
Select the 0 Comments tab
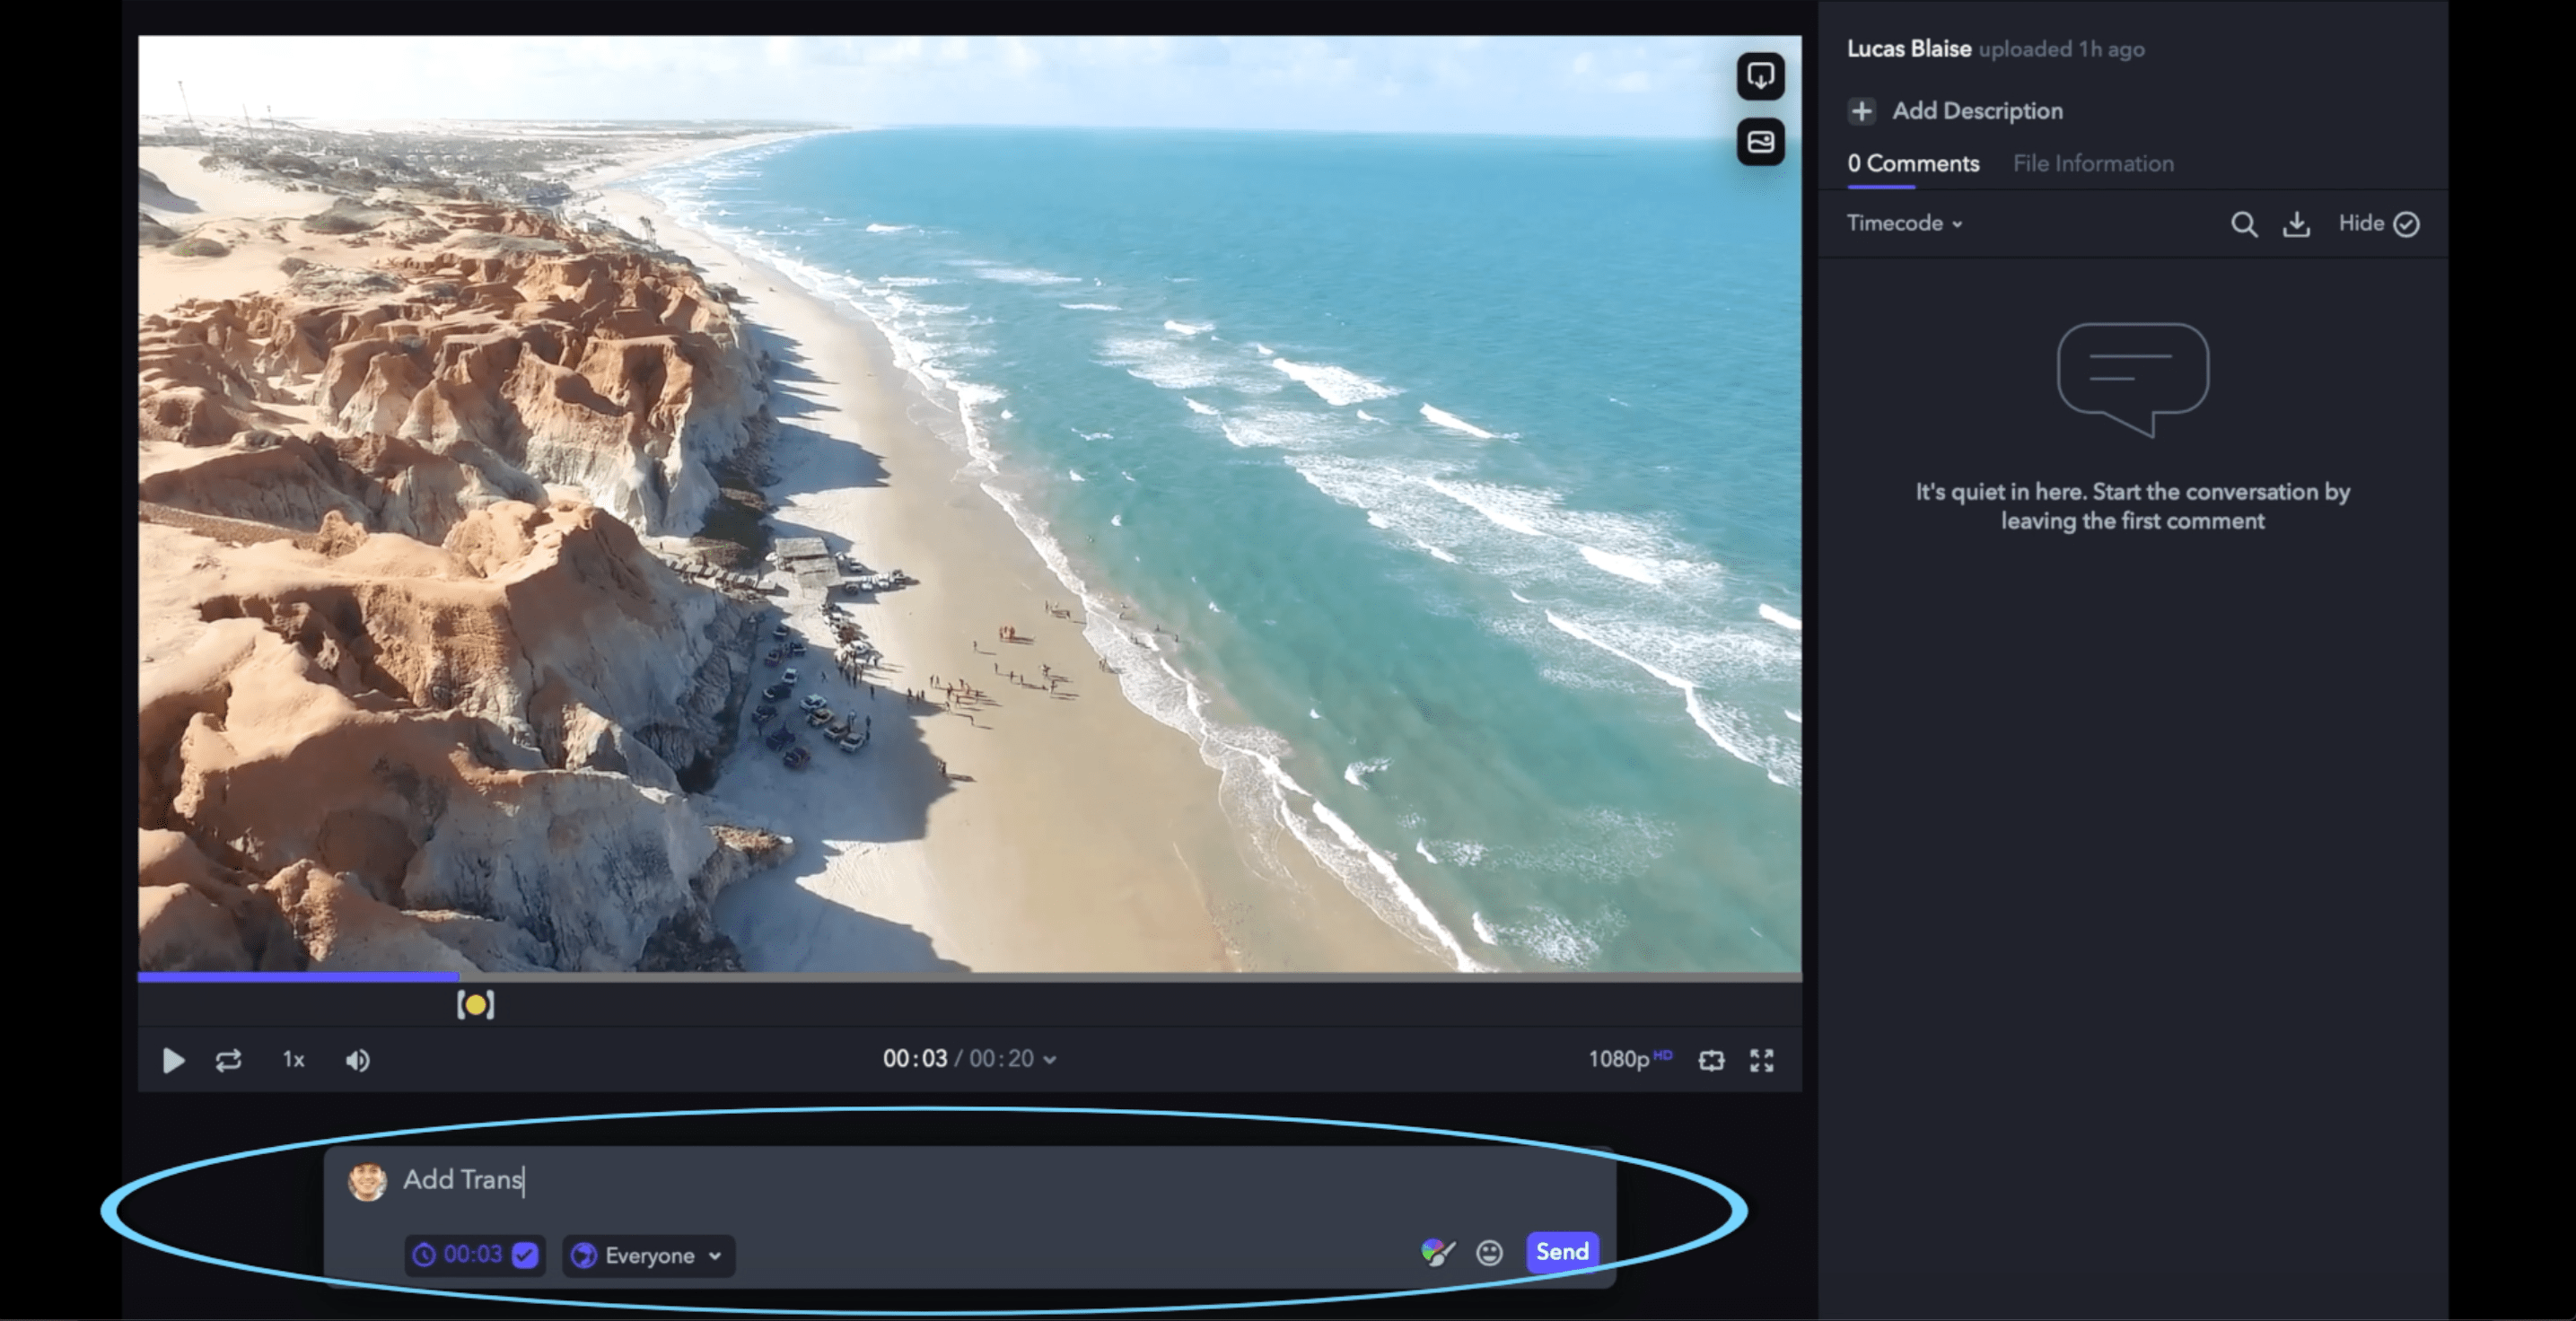point(1912,163)
